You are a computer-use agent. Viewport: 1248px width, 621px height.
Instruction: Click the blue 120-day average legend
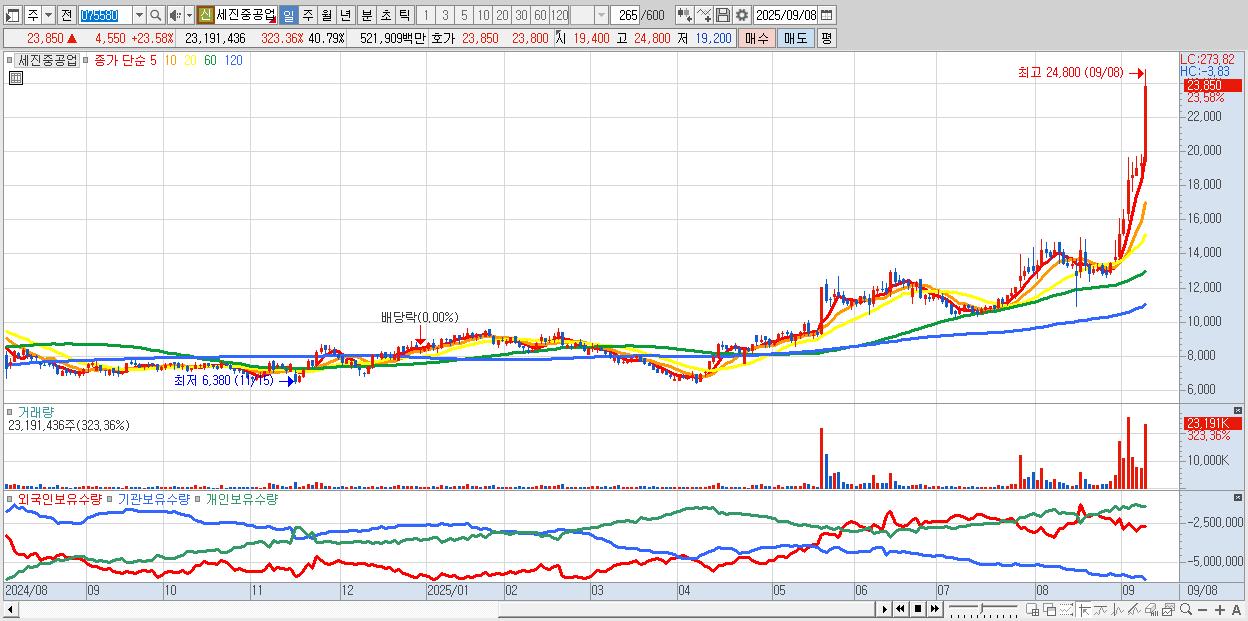[x=233, y=60]
